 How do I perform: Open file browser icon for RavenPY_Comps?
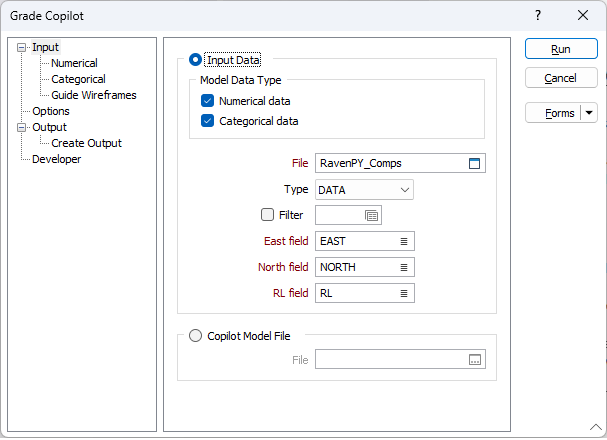(474, 163)
